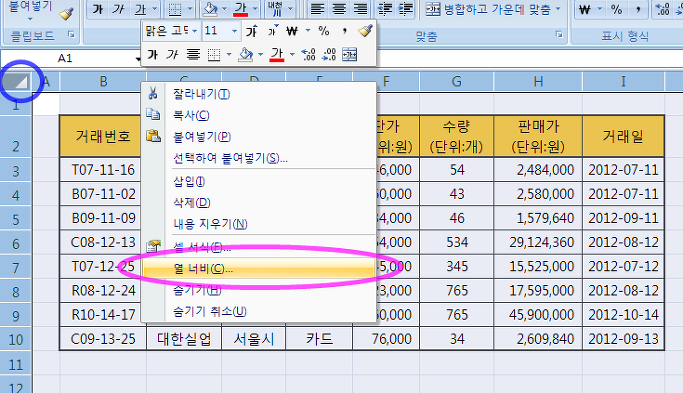Toggle bold in the mini toolbar
This screenshot has width=683, height=393.
[x=152, y=54]
